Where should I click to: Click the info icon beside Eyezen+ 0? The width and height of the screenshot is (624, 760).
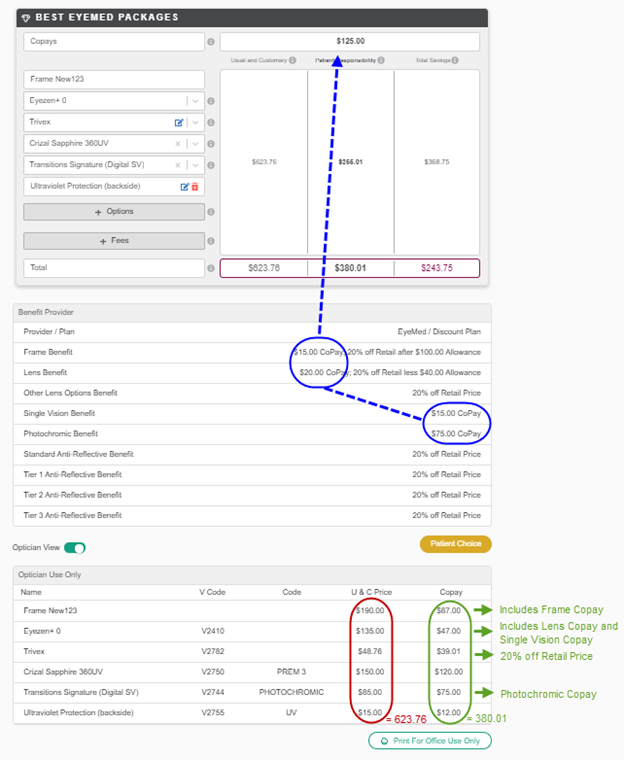point(211,101)
